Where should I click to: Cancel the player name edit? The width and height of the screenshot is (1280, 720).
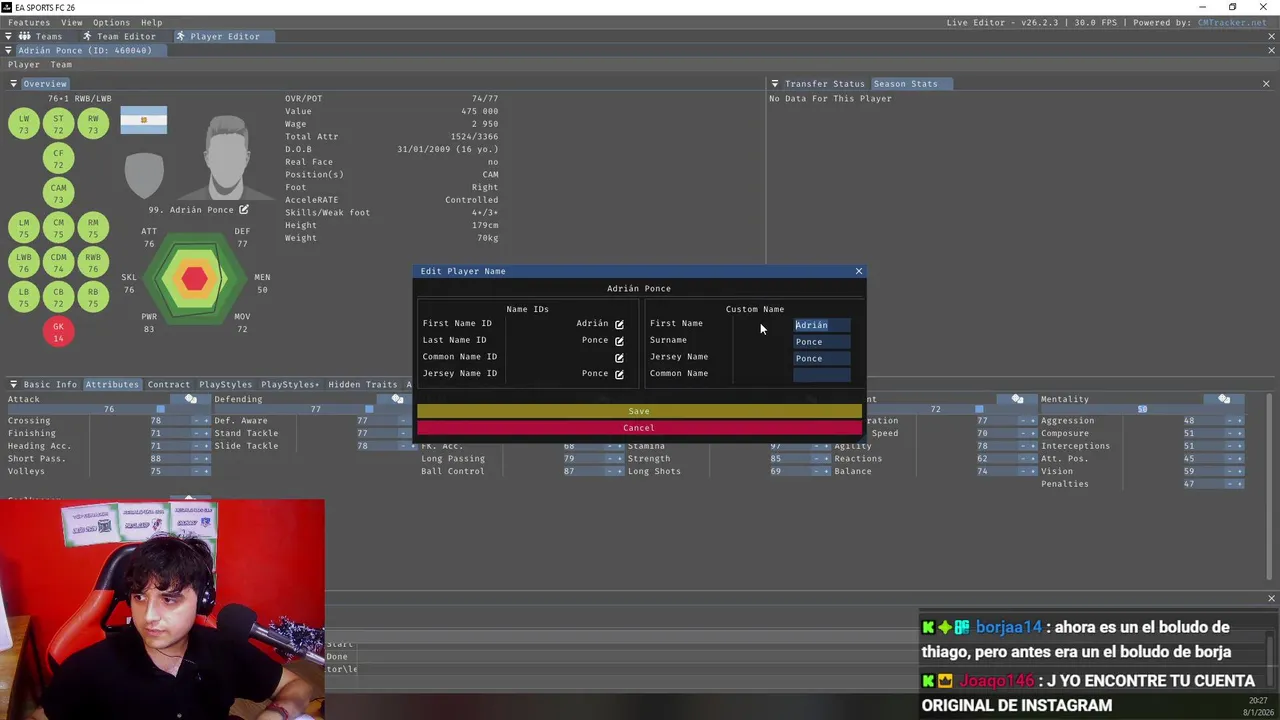point(639,428)
